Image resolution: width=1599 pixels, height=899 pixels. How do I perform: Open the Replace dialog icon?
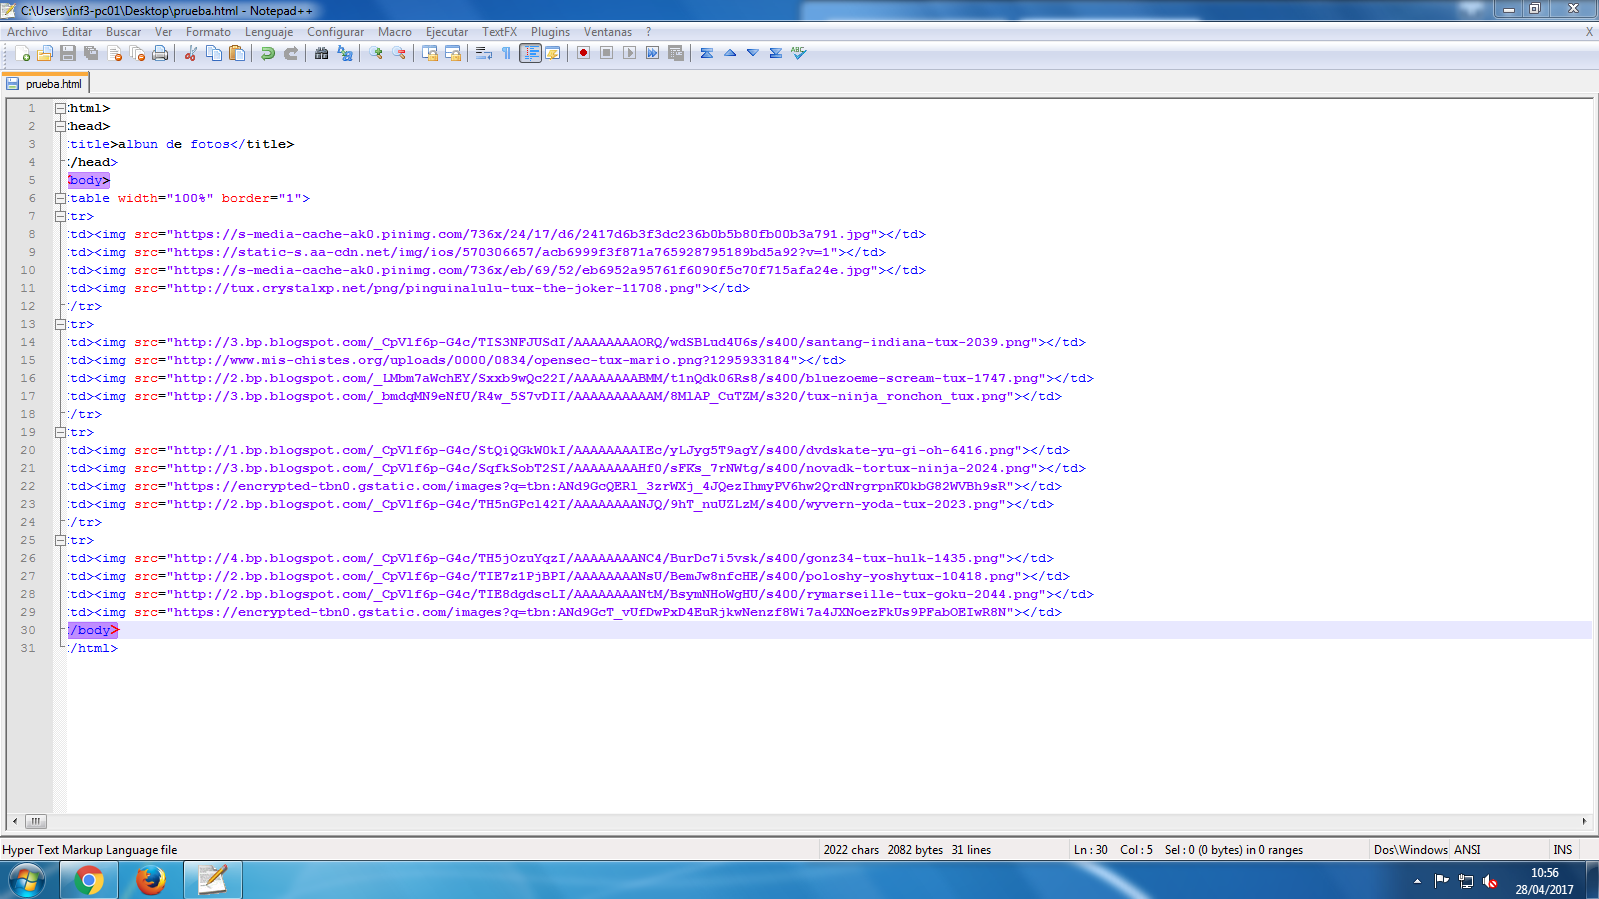[345, 53]
